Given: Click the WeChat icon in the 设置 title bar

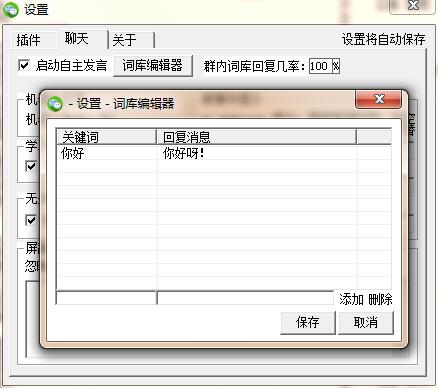Looking at the screenshot, I should [10, 9].
